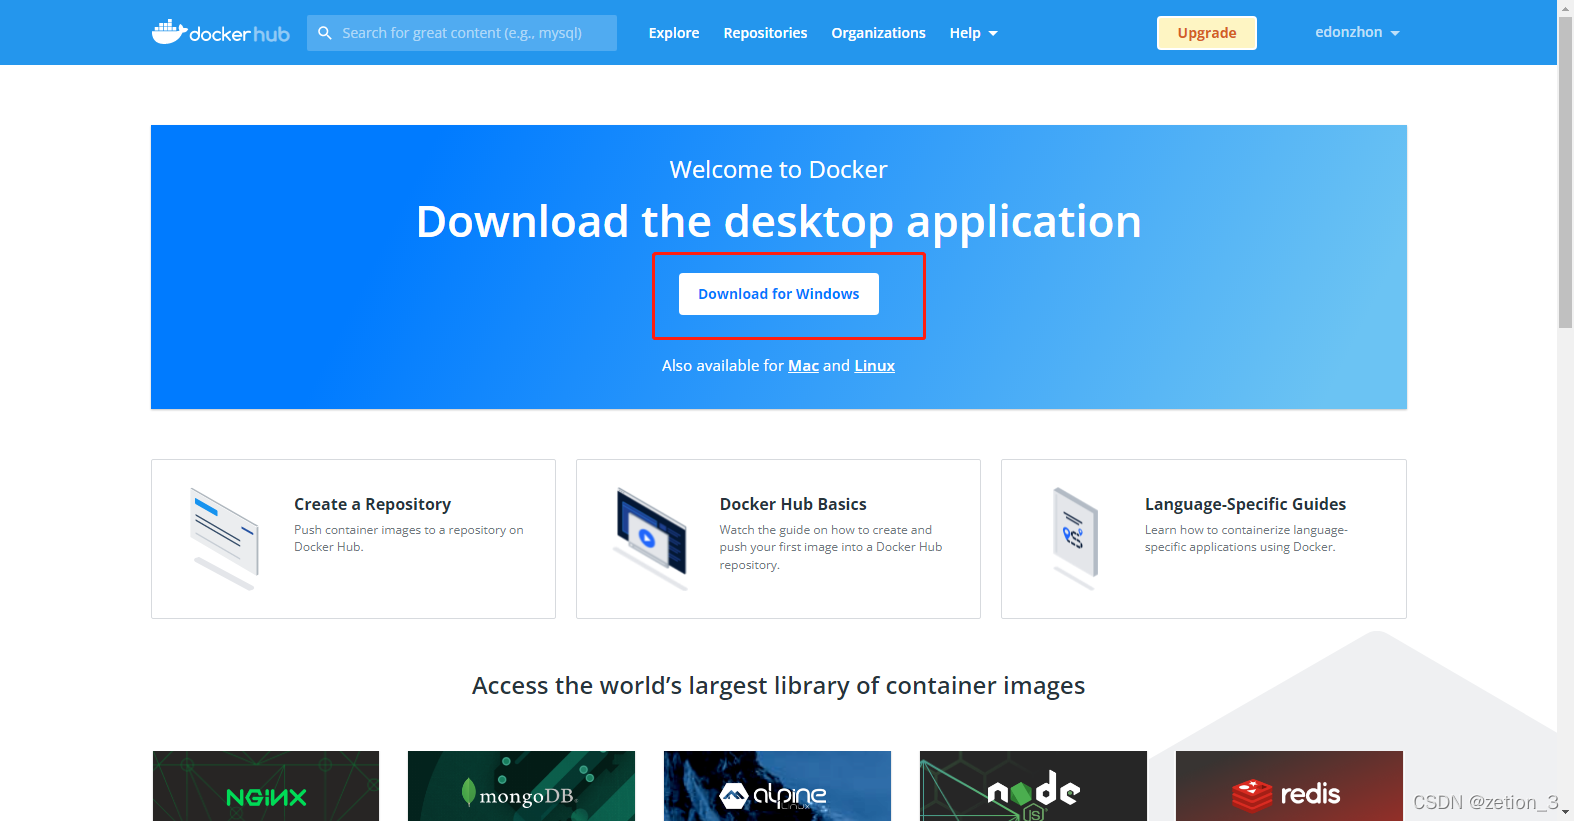Click Download for Windows button
The image size is (1574, 821).
[x=779, y=294]
